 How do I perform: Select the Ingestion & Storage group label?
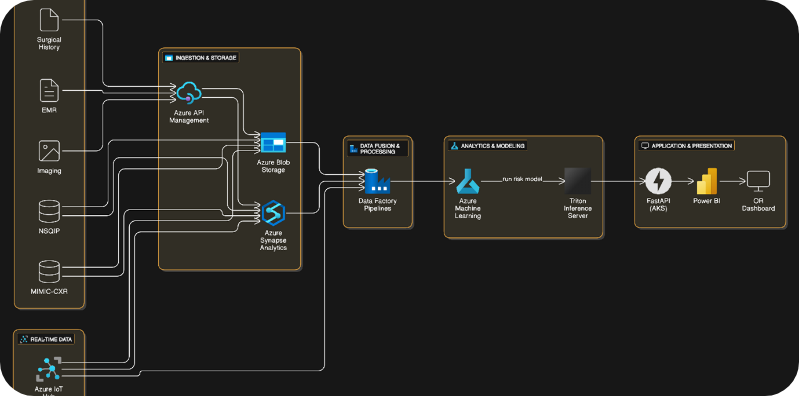click(x=200, y=58)
